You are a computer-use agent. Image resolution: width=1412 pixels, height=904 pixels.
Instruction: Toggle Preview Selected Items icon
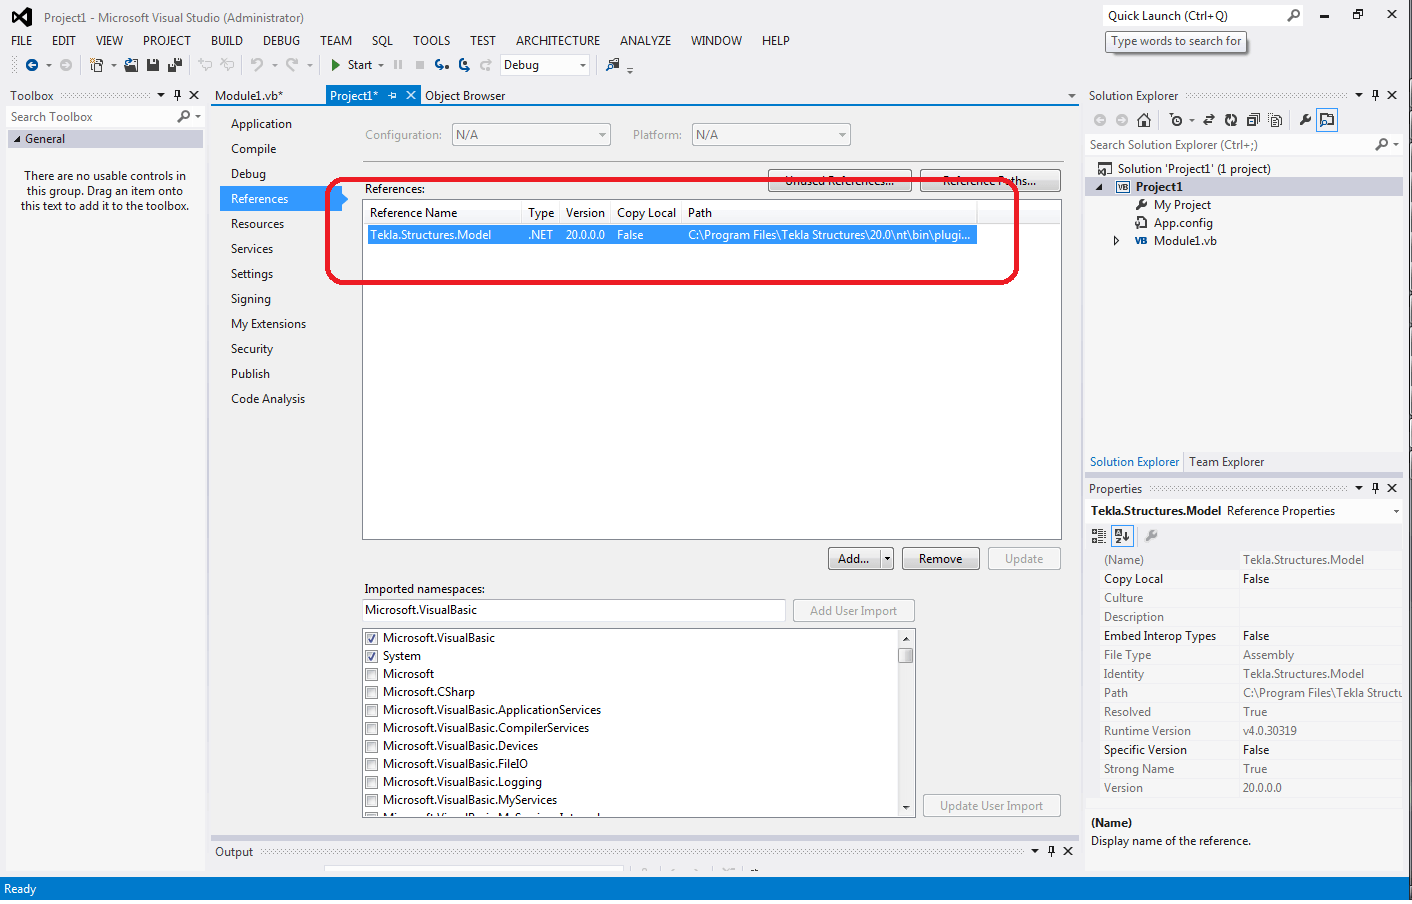[x=1327, y=120]
